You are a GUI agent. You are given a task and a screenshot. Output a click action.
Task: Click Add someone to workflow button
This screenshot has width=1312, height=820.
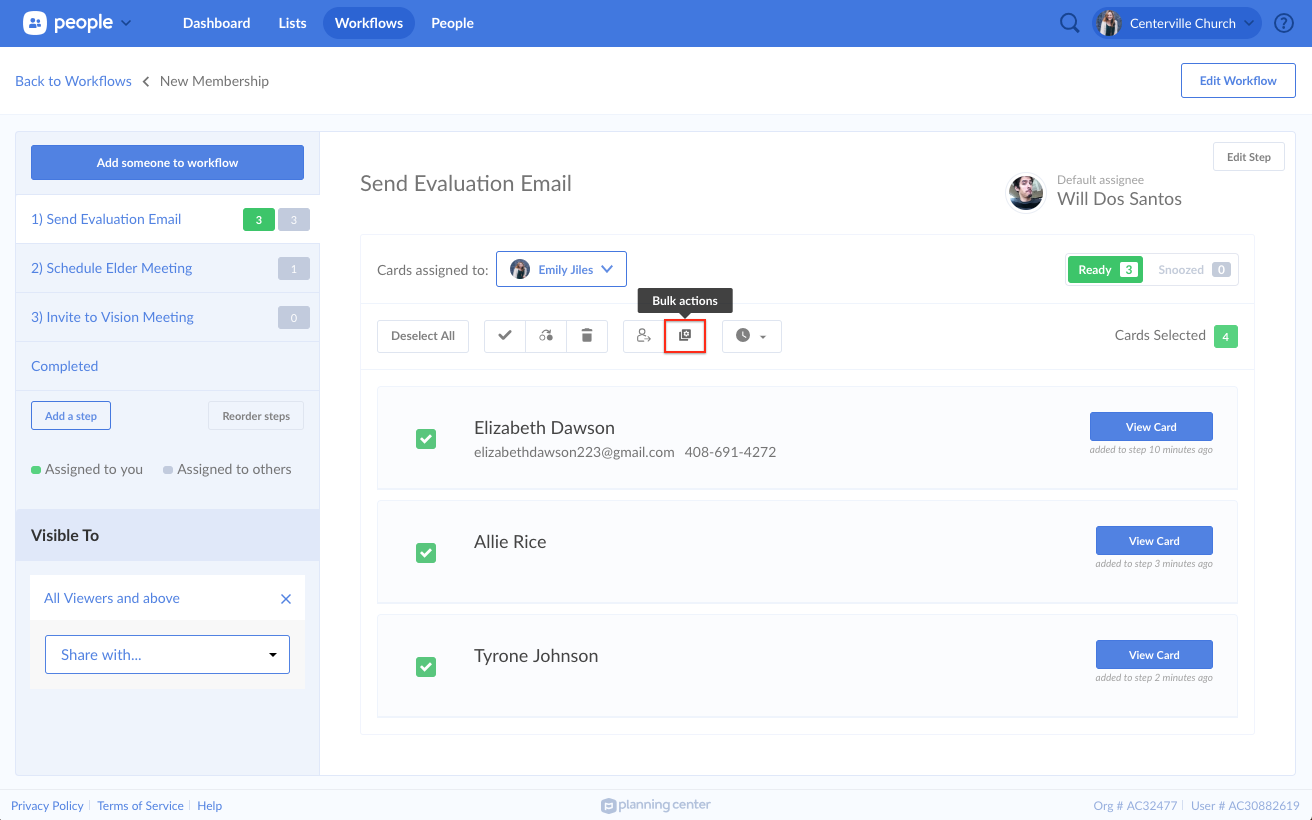(x=167, y=163)
